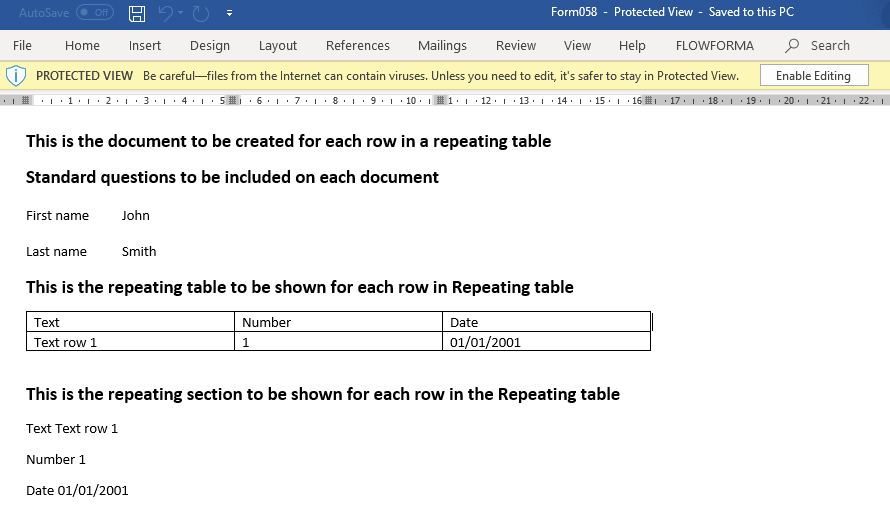Open the File tab
Screen dimensions: 890x508
(22, 45)
